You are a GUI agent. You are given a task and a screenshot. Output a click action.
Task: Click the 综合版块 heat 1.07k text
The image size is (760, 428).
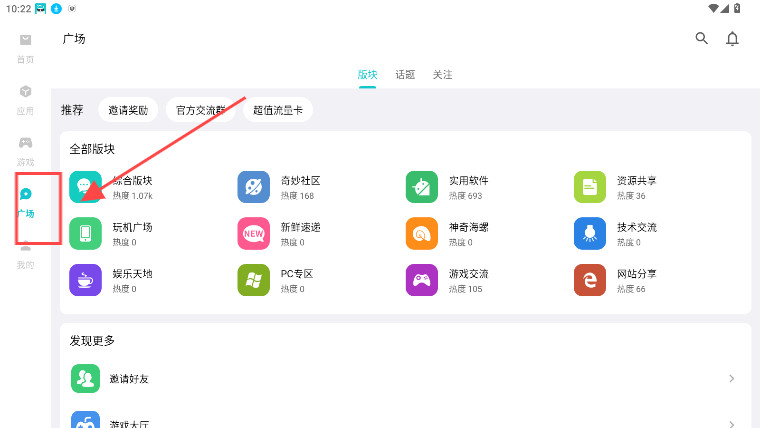[x=133, y=196]
